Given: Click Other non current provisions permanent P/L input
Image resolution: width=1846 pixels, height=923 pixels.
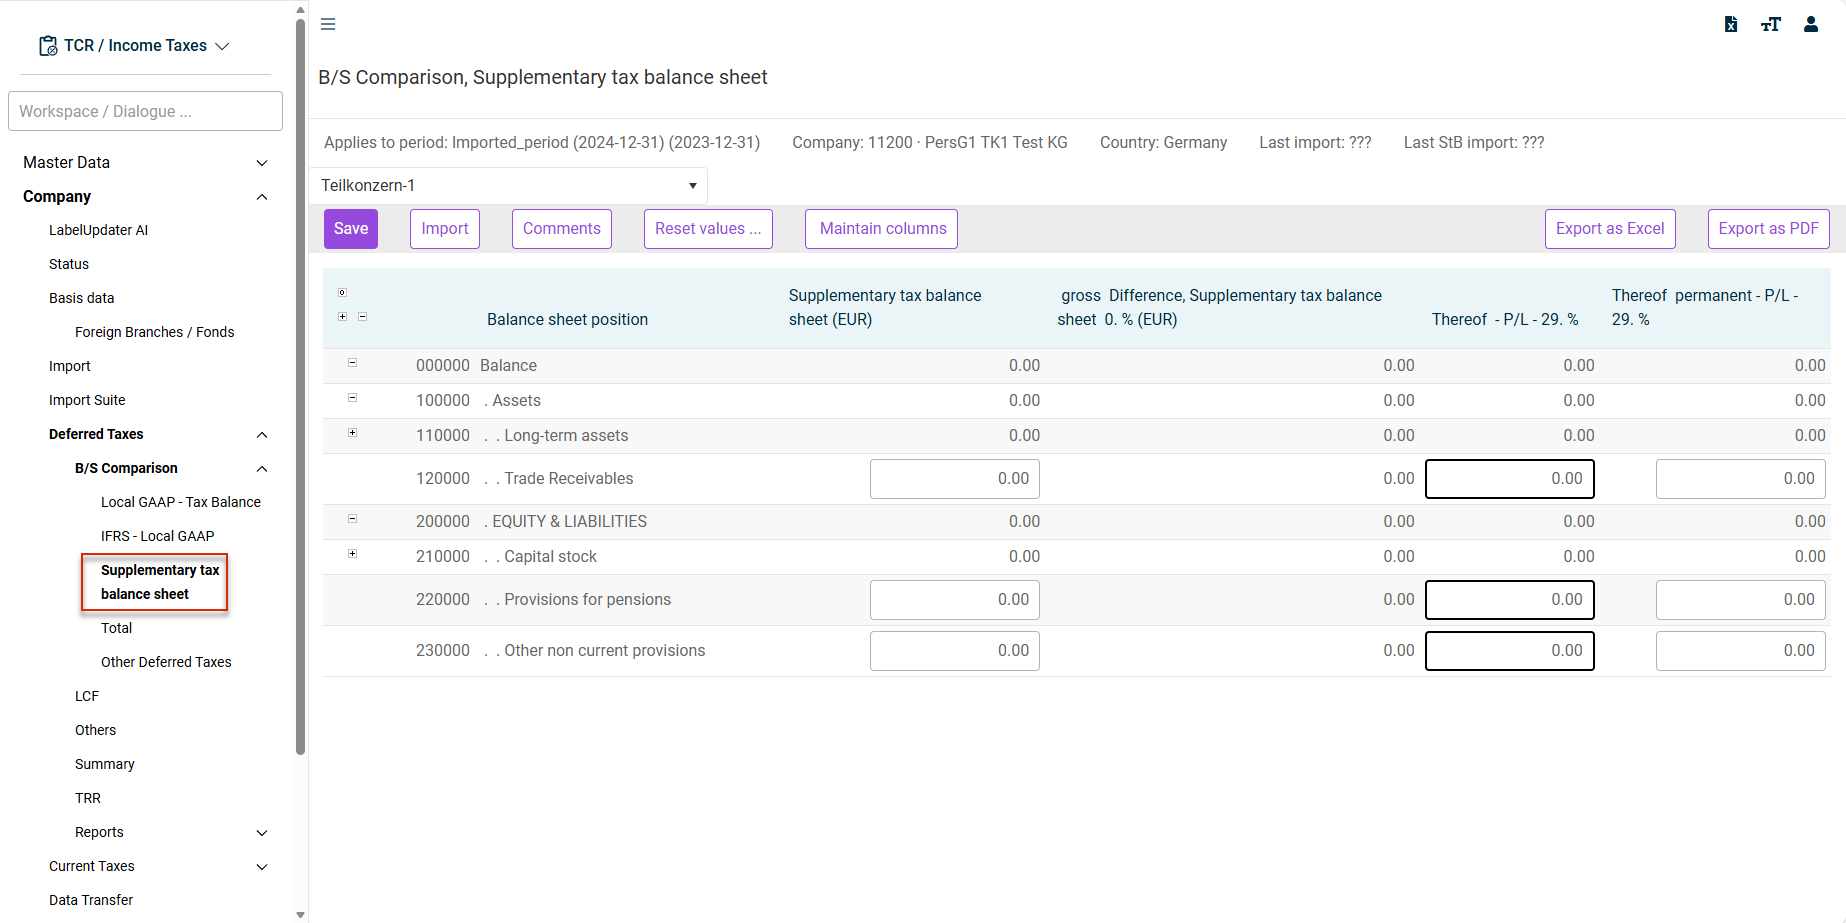Looking at the screenshot, I should 1741,651.
